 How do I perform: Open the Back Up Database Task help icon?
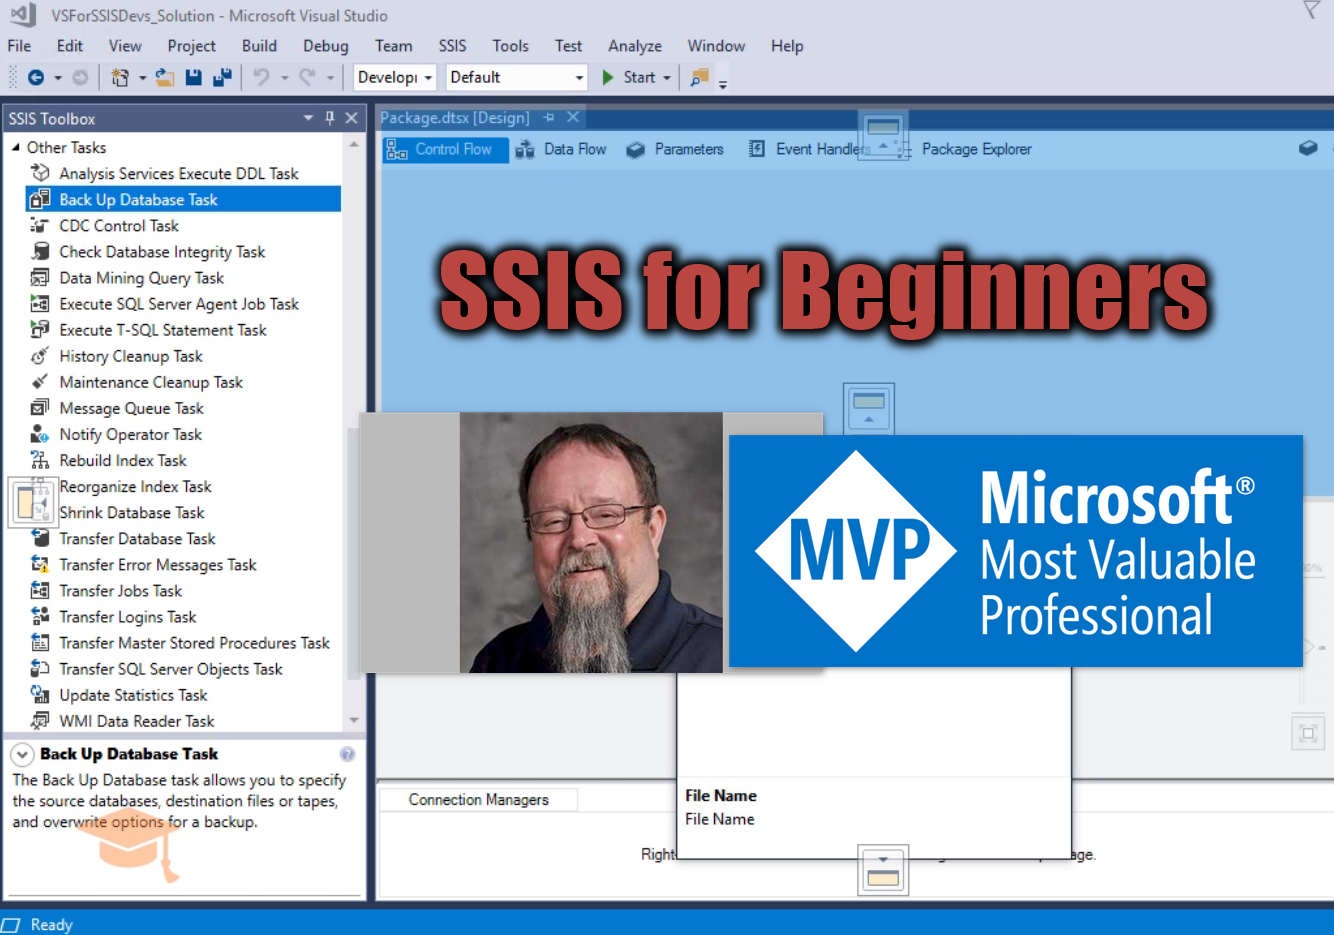tap(347, 754)
